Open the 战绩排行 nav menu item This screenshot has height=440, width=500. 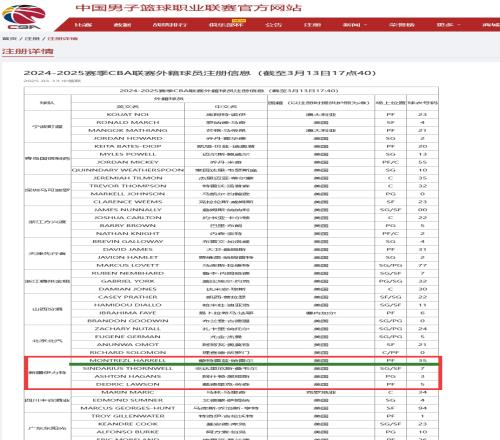170,25
